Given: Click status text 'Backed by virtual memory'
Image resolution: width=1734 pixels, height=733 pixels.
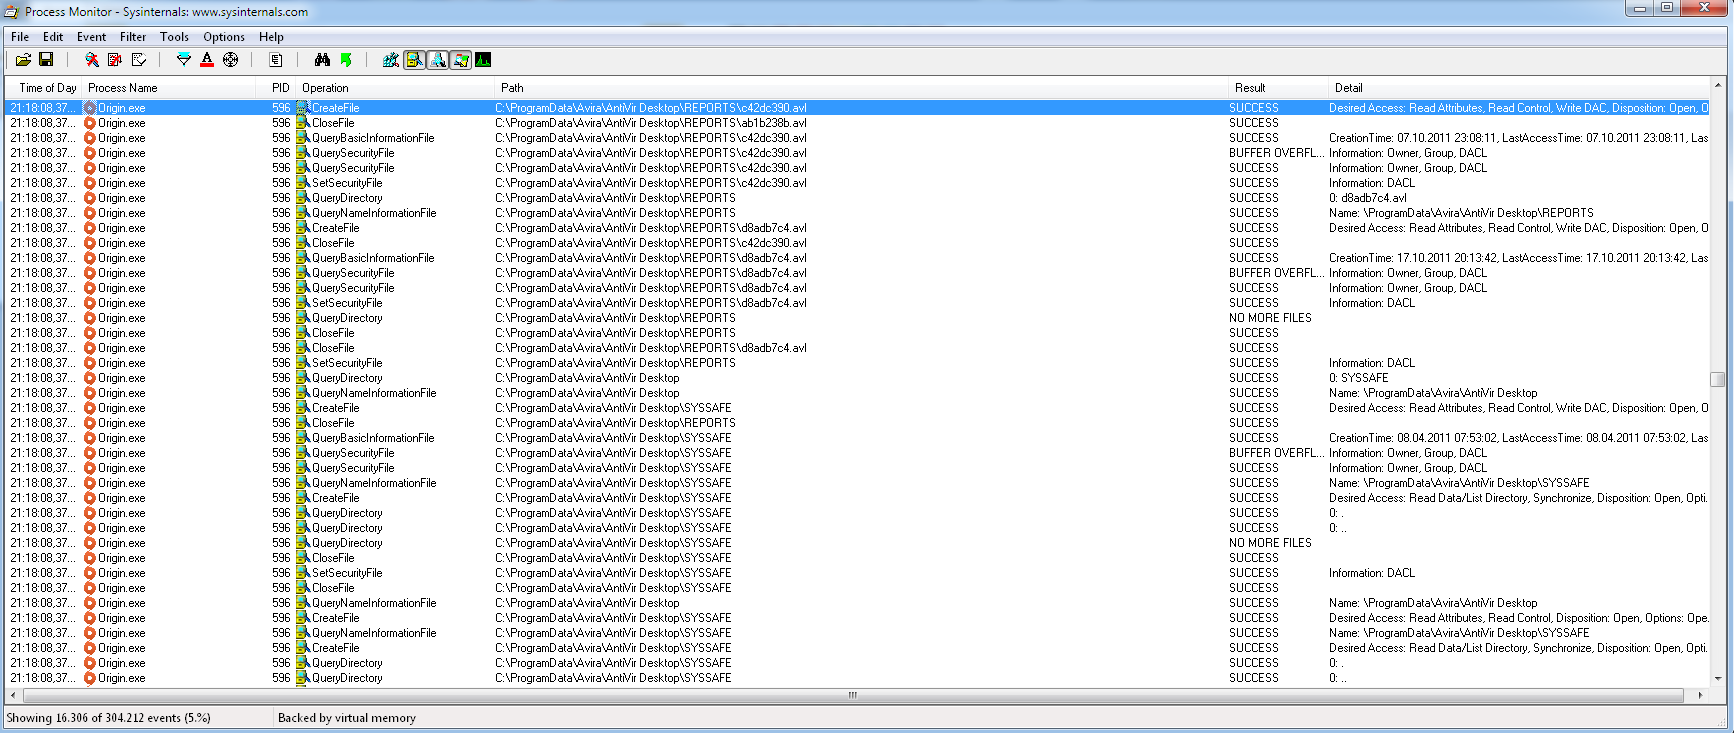Looking at the screenshot, I should click(347, 718).
